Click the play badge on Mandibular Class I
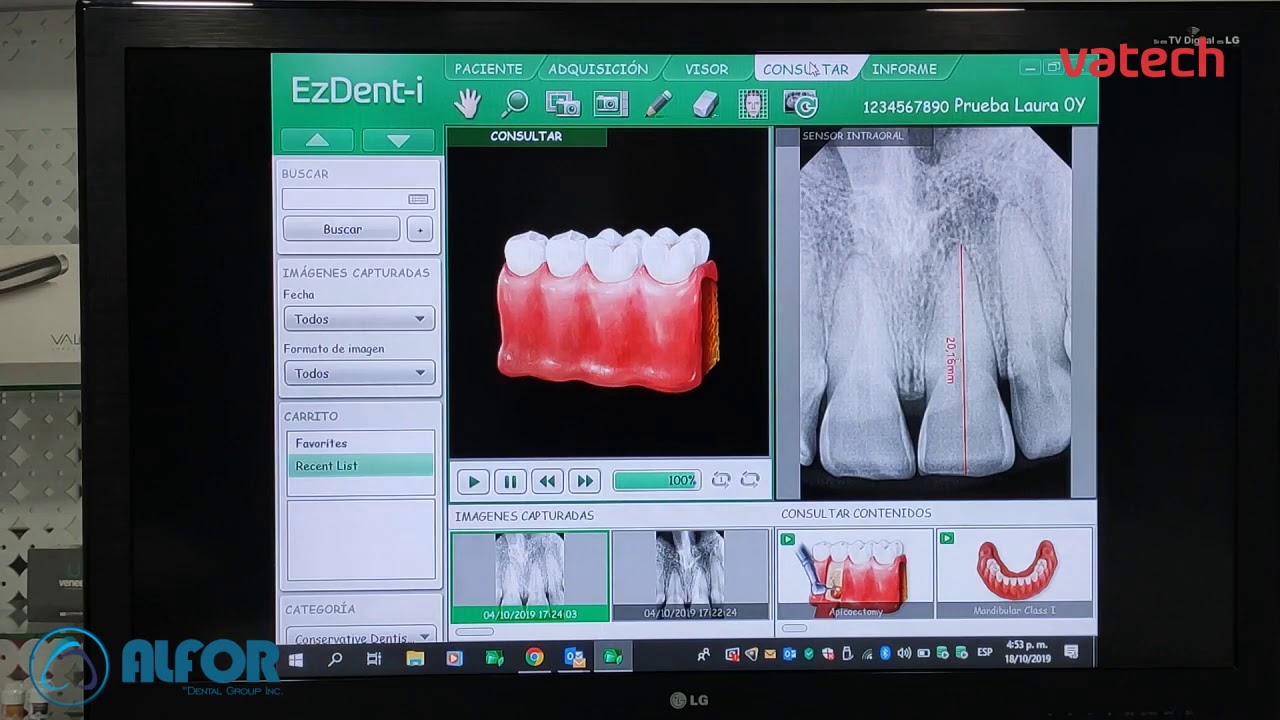The image size is (1280, 720). (x=947, y=539)
